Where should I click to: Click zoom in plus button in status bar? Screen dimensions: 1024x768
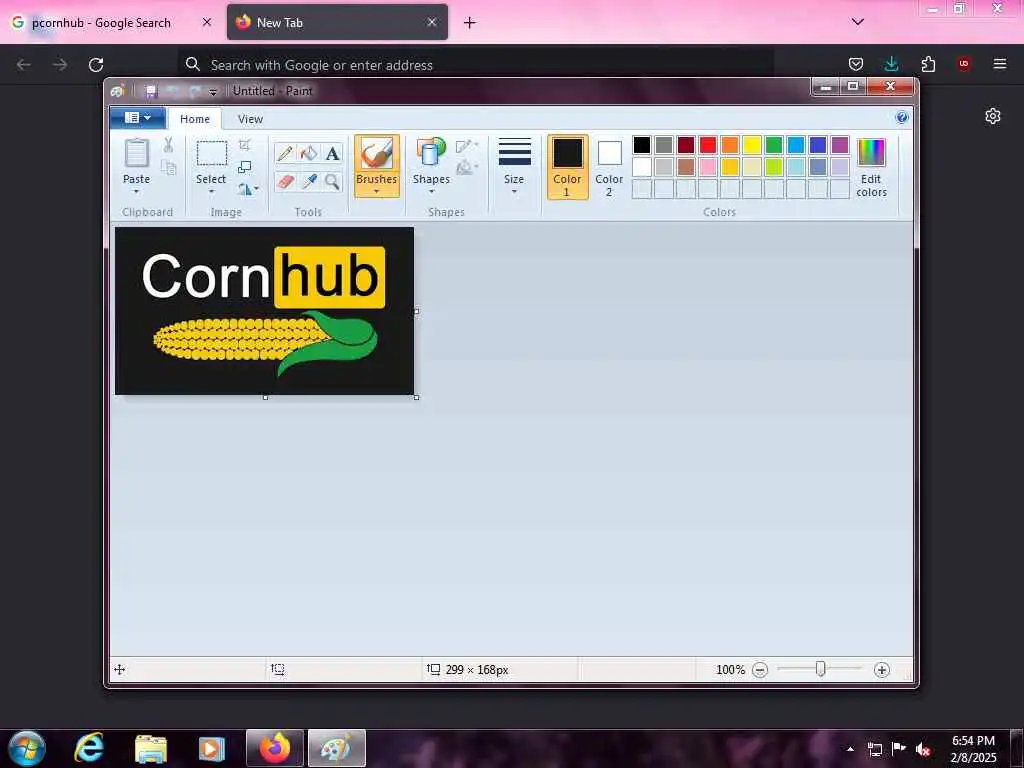point(882,670)
